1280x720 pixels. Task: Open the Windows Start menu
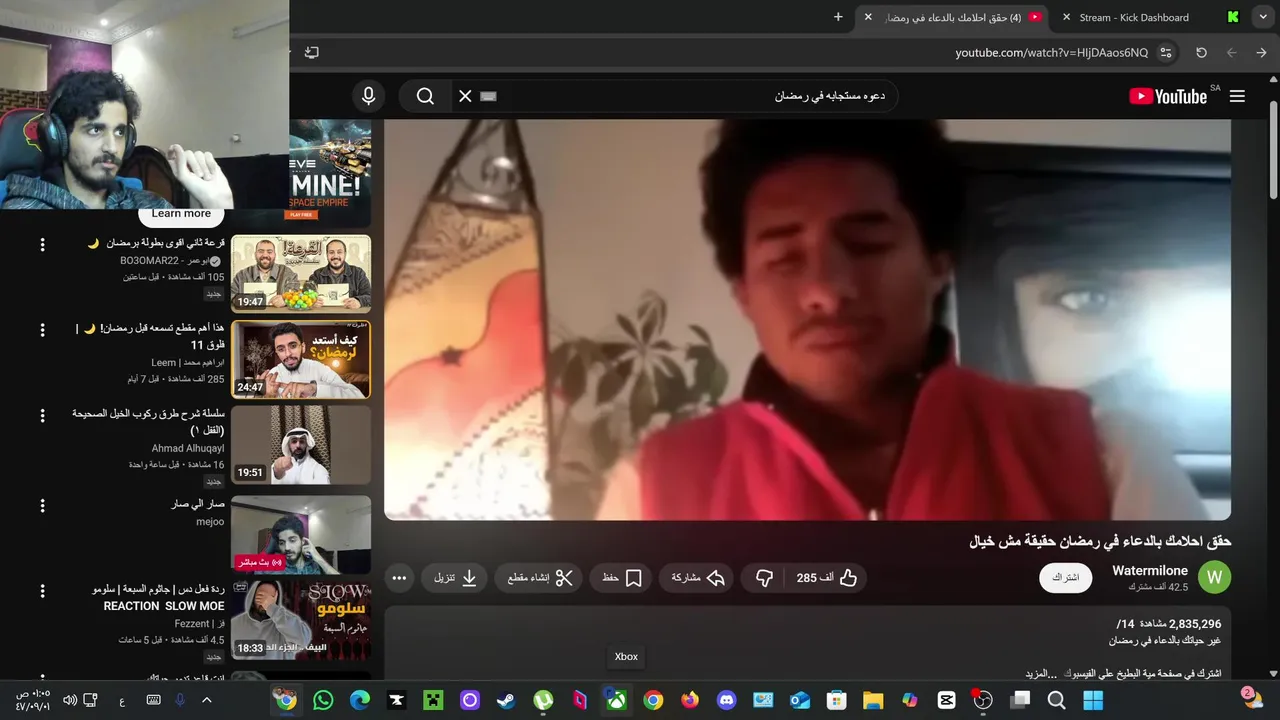pos(1093,700)
